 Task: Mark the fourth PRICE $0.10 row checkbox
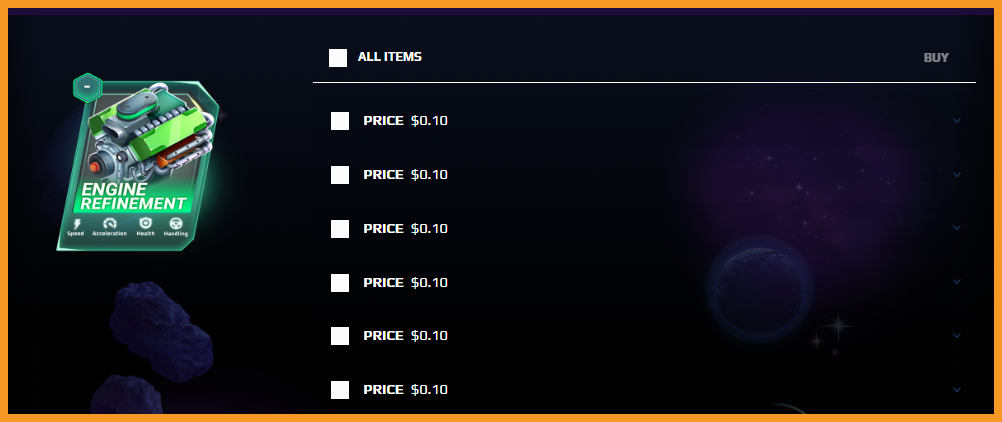click(340, 283)
